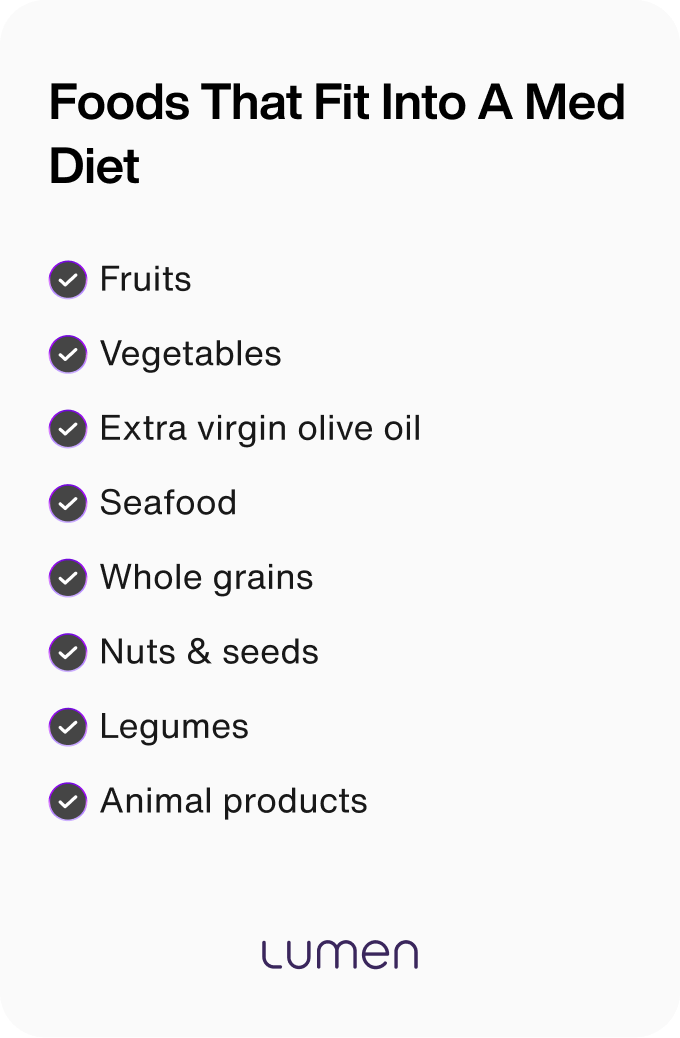Click the Legumes label
Viewport: 680px width, 1038px height.
click(174, 728)
